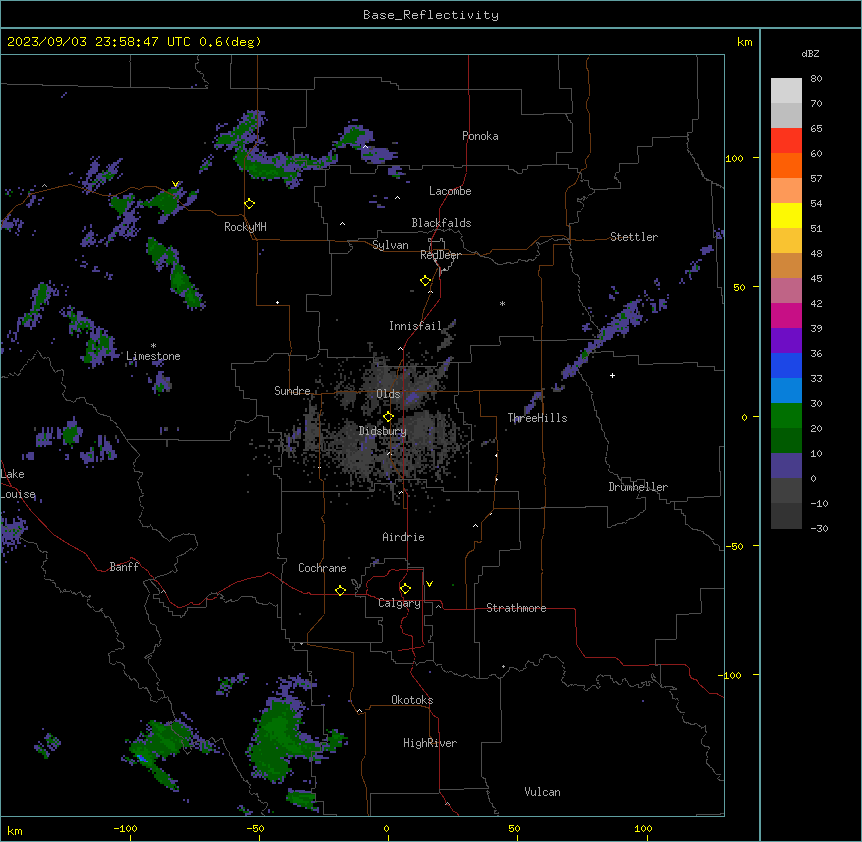The width and height of the screenshot is (862, 842).
Task: Click the Banff label
Action: (x=124, y=567)
